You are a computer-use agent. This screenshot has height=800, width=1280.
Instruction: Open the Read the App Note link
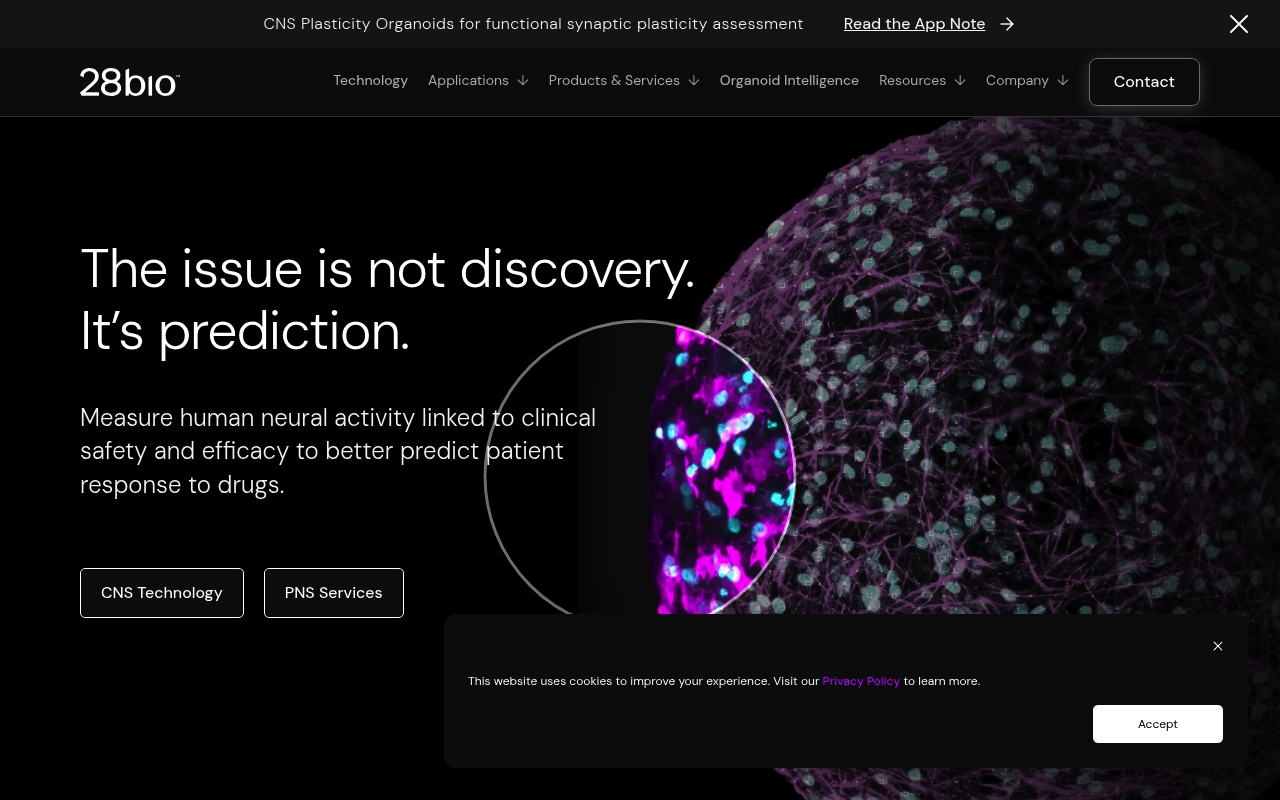click(x=914, y=24)
